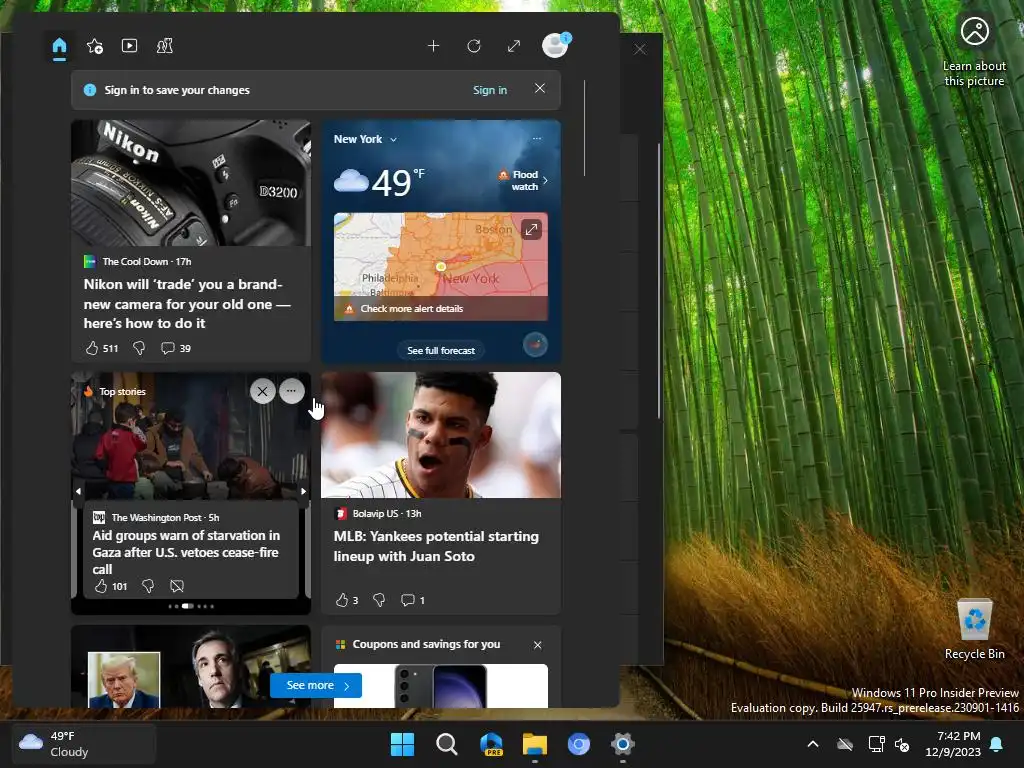
Task: Dislike the Nikon article
Action: tap(139, 348)
